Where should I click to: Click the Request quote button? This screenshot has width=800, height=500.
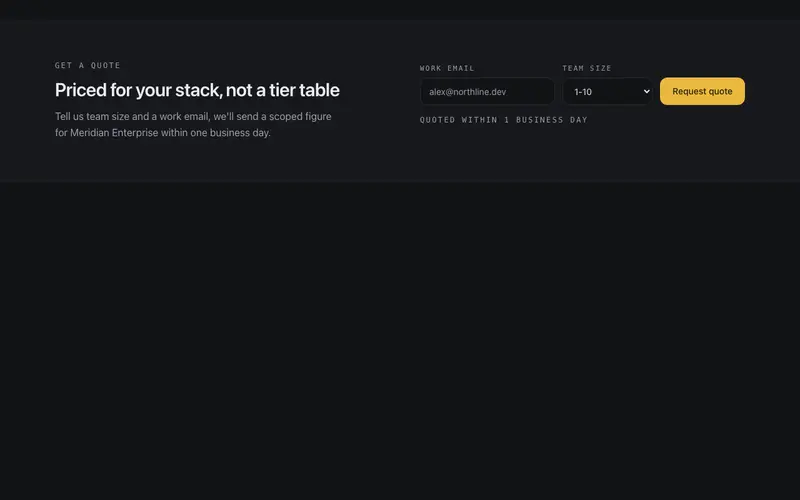[702, 91]
